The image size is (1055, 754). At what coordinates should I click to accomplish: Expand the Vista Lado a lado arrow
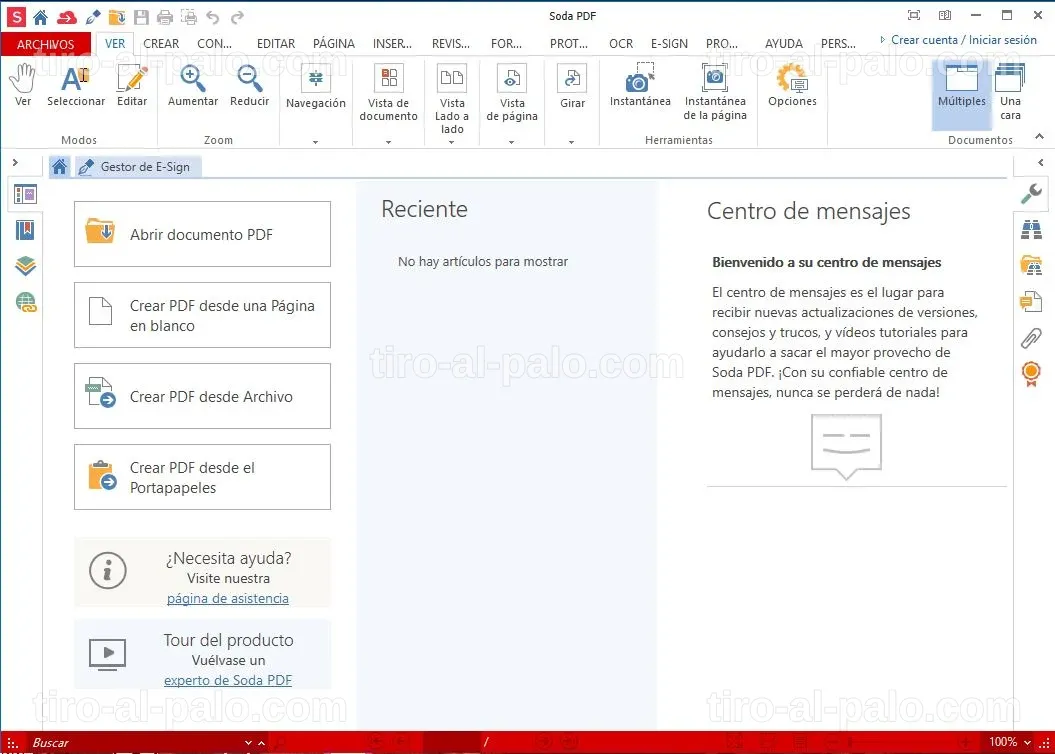451,142
